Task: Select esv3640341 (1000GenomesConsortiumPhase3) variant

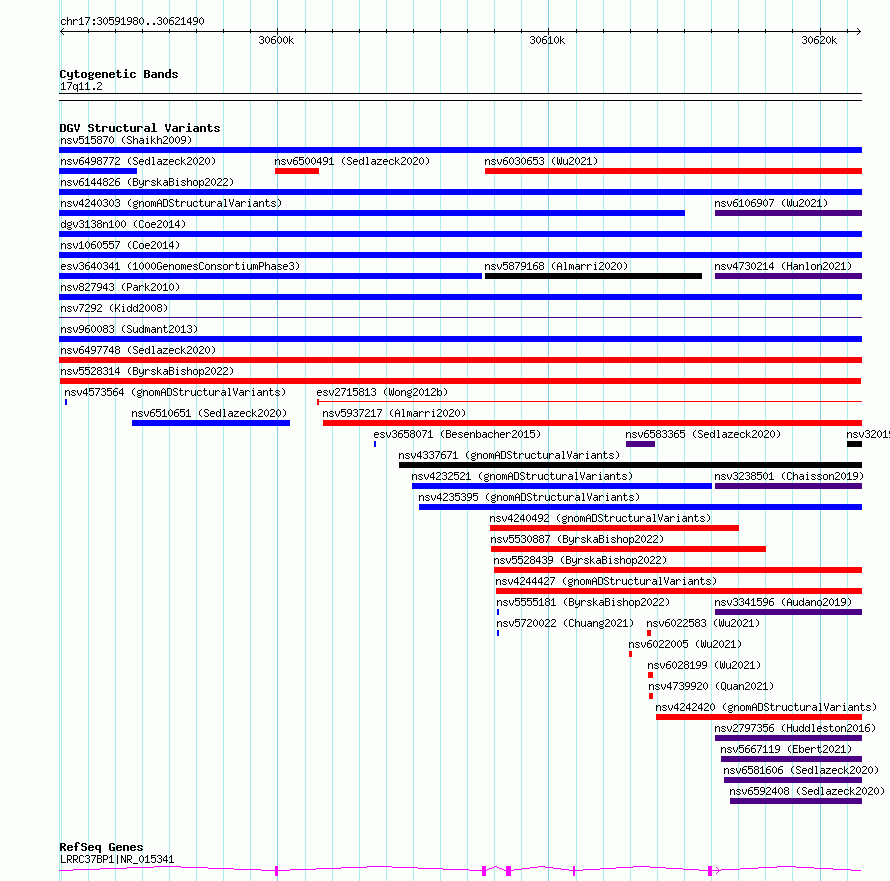Action: pos(271,276)
